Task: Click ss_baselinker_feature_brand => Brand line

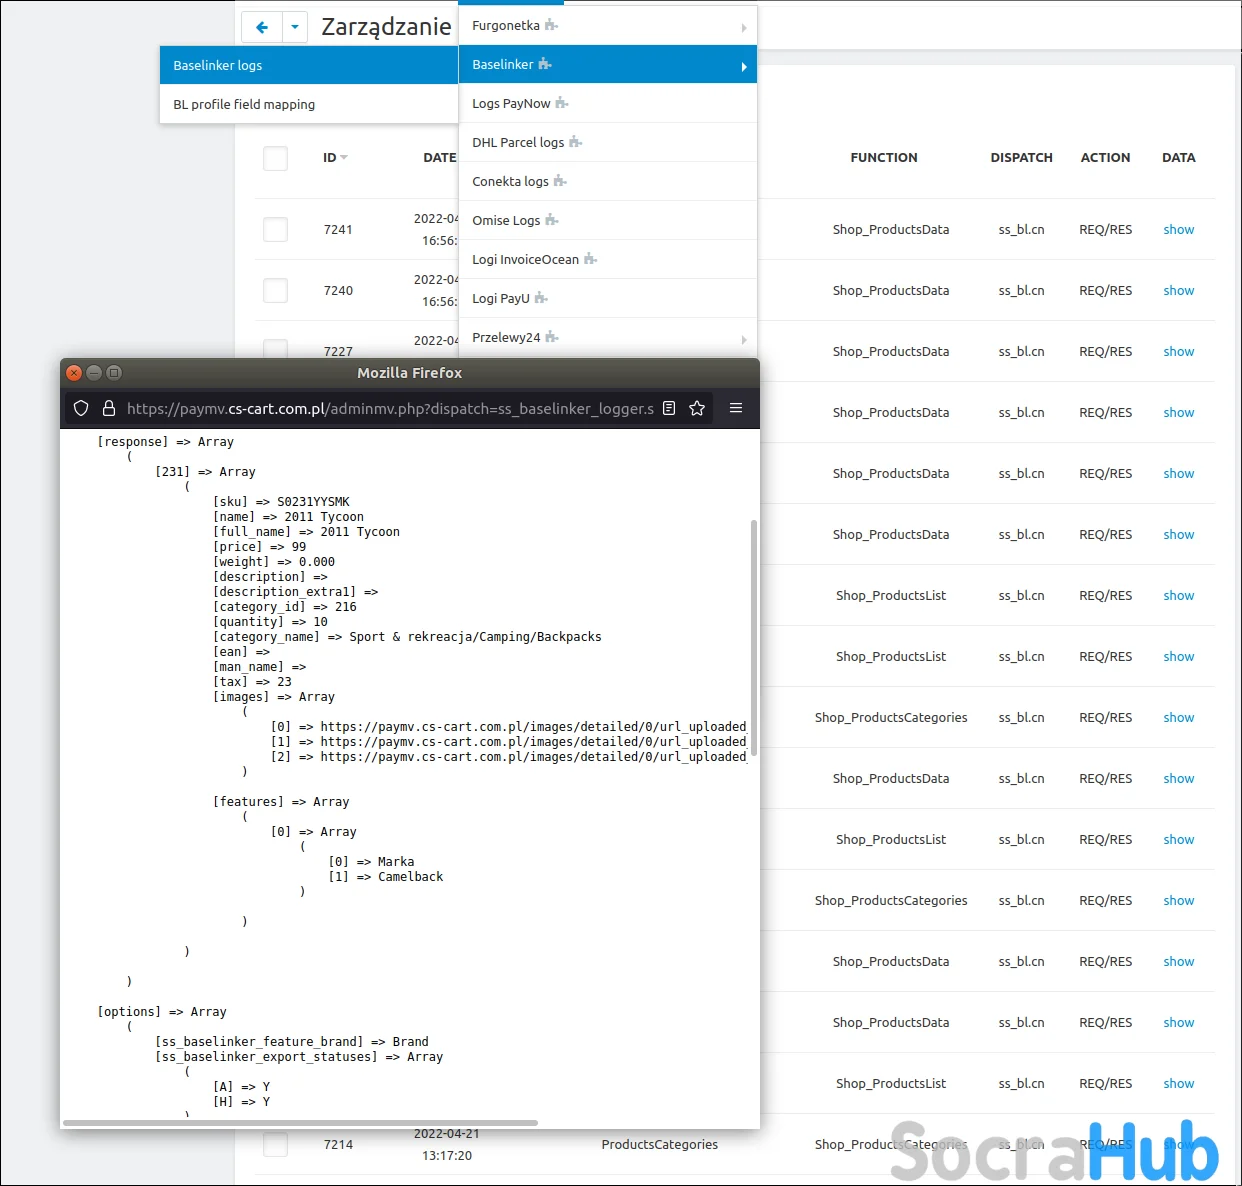Action: point(292,1042)
